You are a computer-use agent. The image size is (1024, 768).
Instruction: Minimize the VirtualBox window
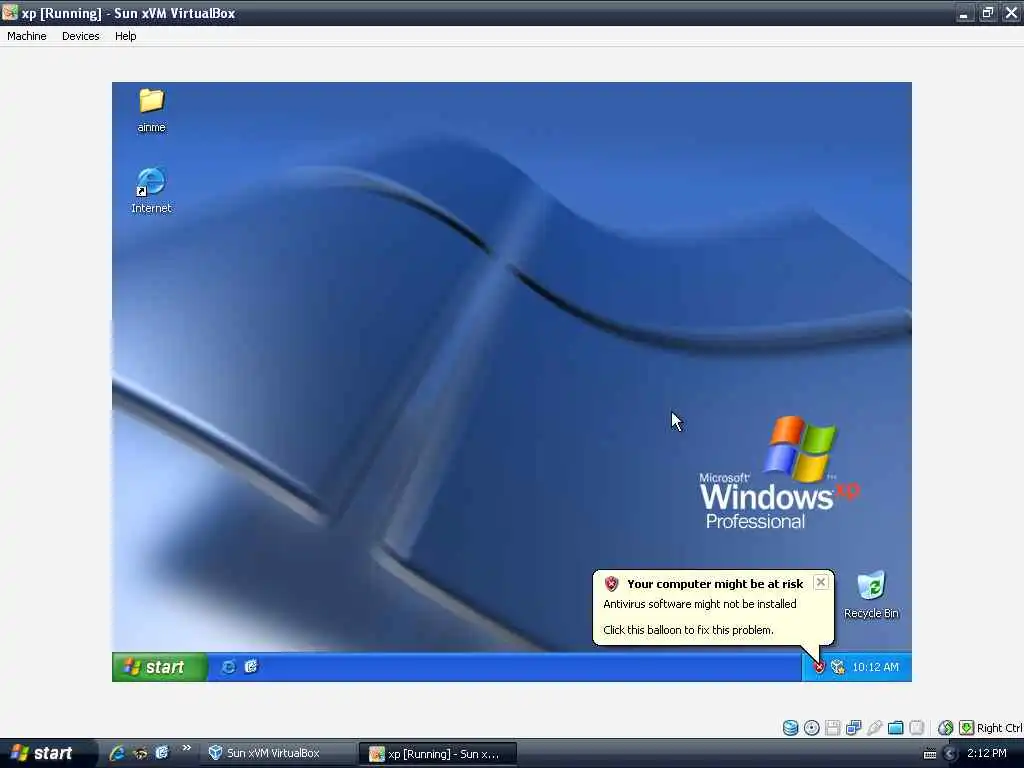(x=963, y=13)
